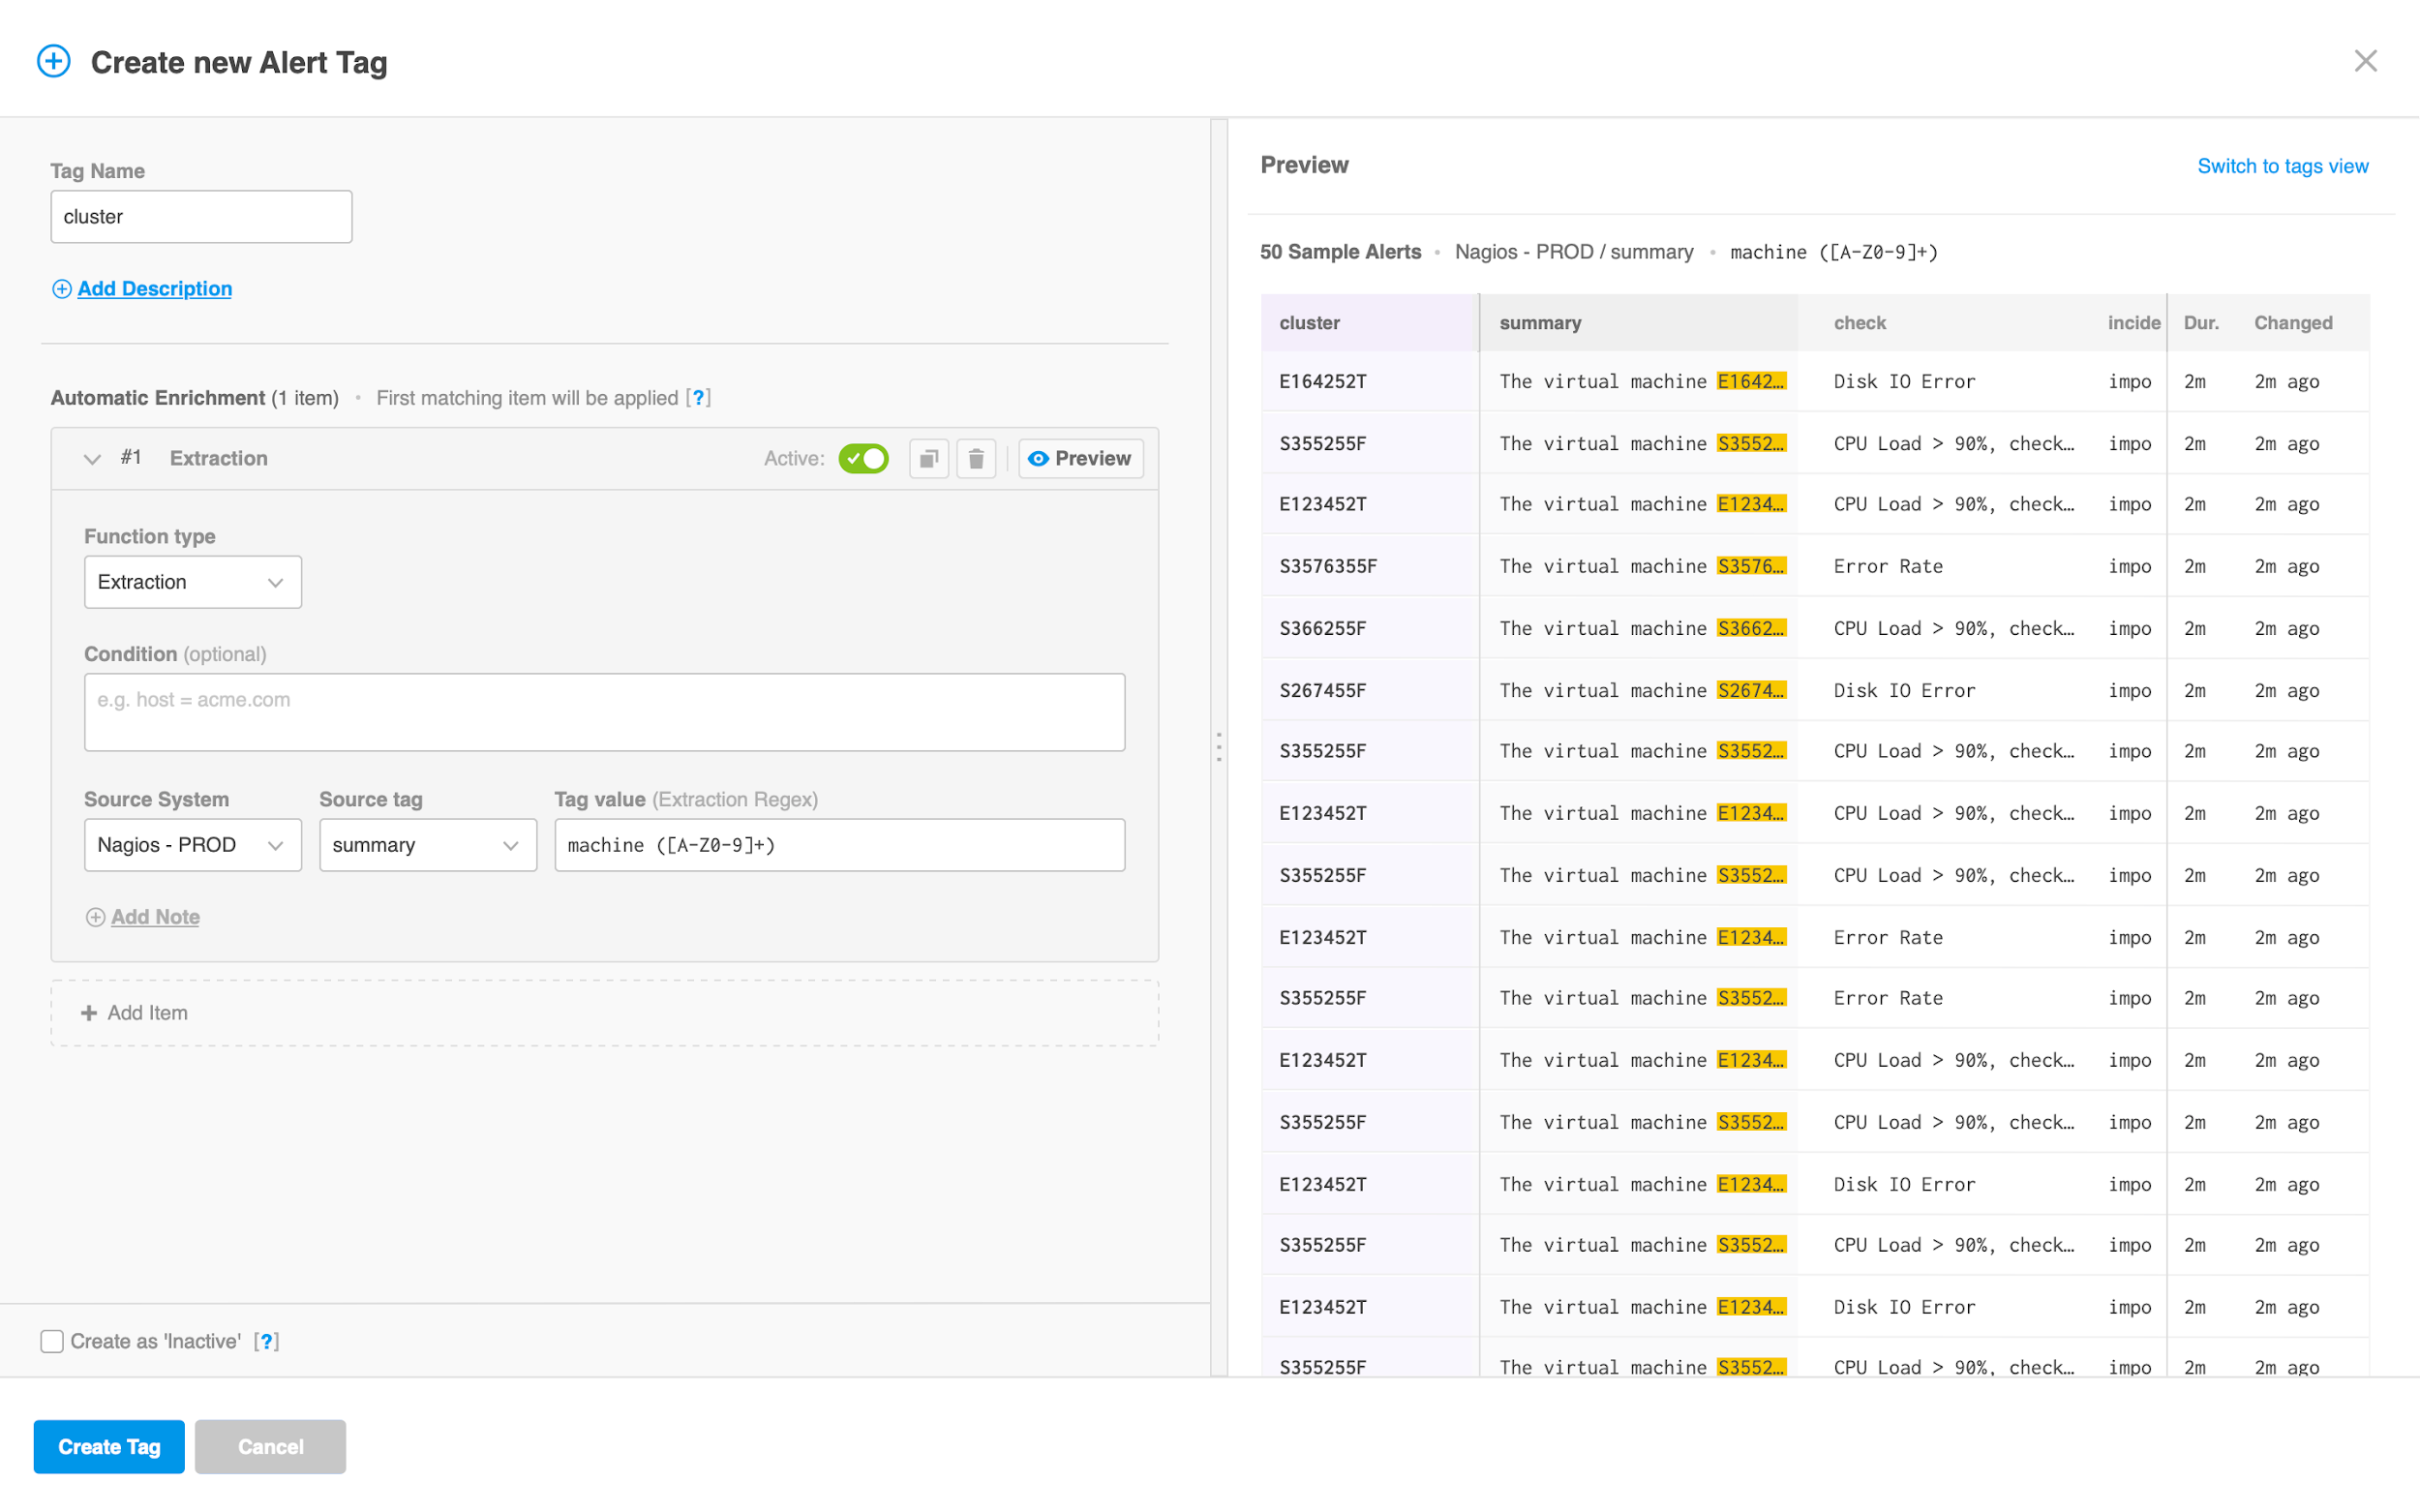Click the duplicate extraction item icon

tap(928, 458)
